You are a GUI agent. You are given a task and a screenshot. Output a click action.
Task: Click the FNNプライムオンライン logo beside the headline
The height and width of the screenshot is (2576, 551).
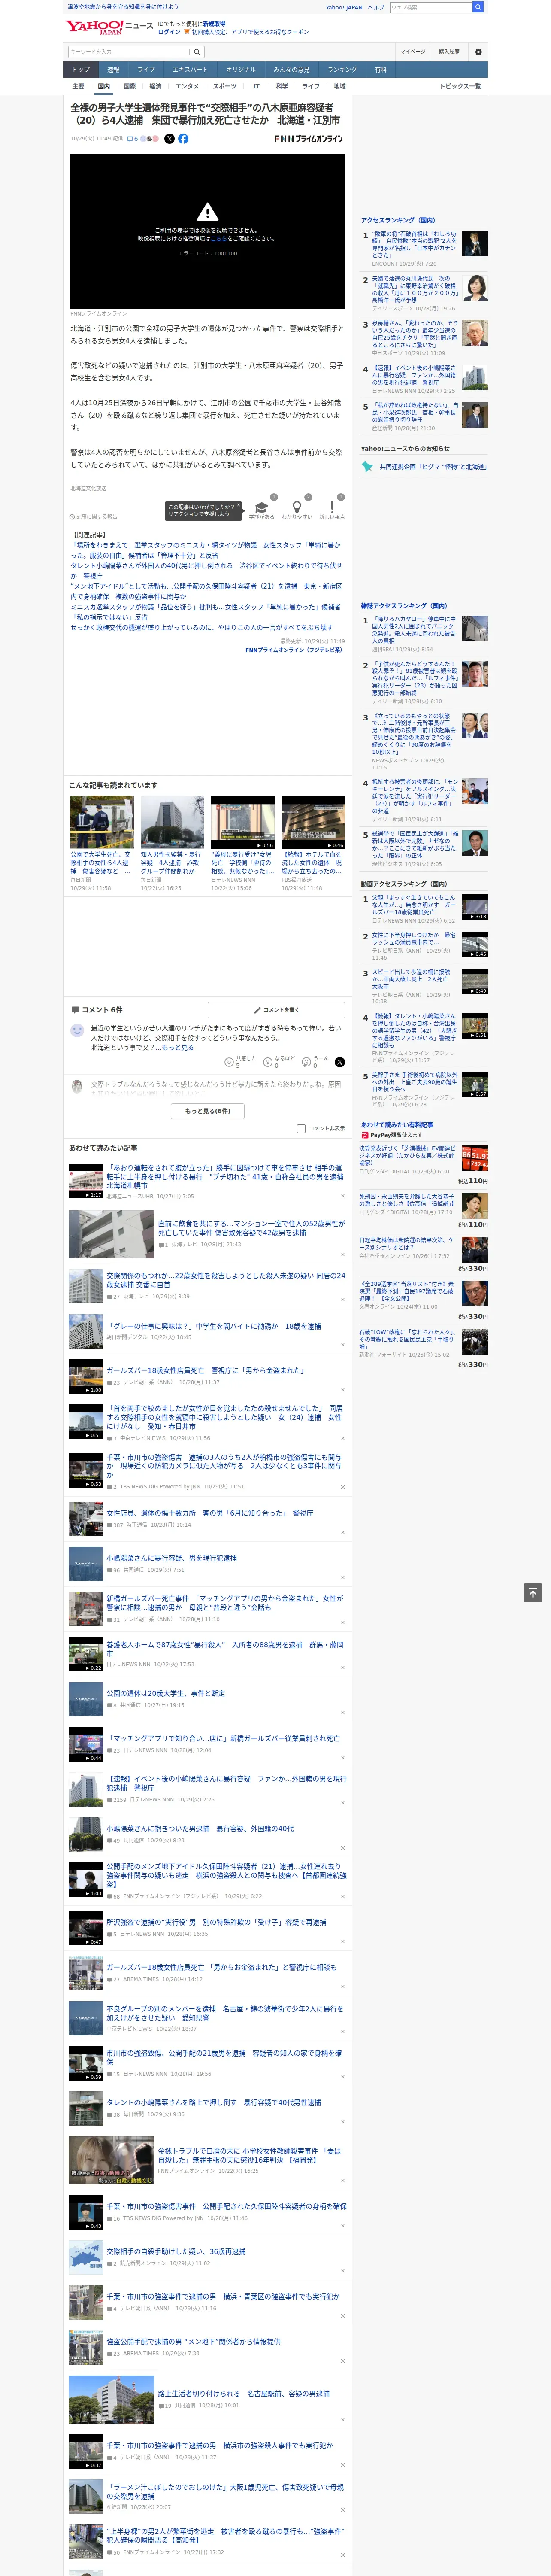tap(308, 139)
